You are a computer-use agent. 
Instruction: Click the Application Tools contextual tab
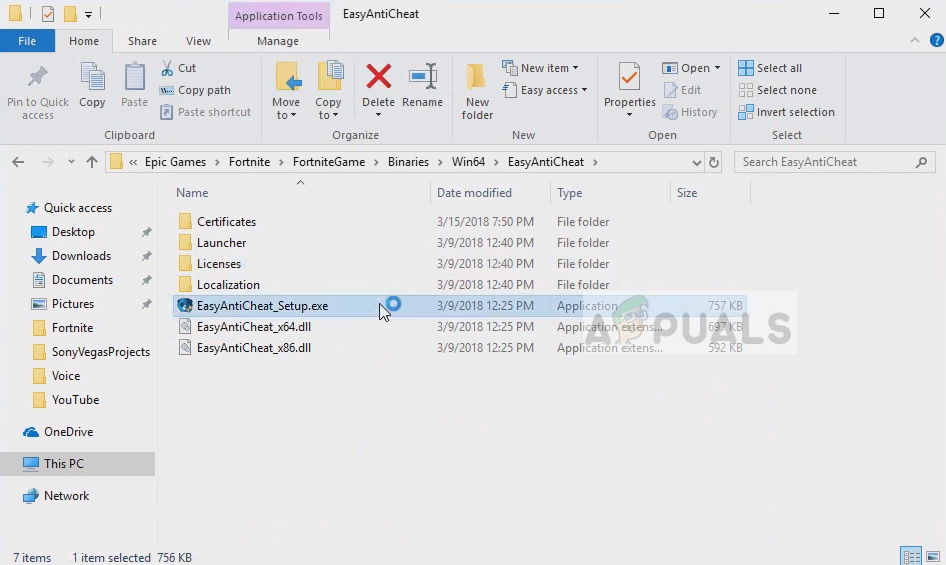[279, 16]
